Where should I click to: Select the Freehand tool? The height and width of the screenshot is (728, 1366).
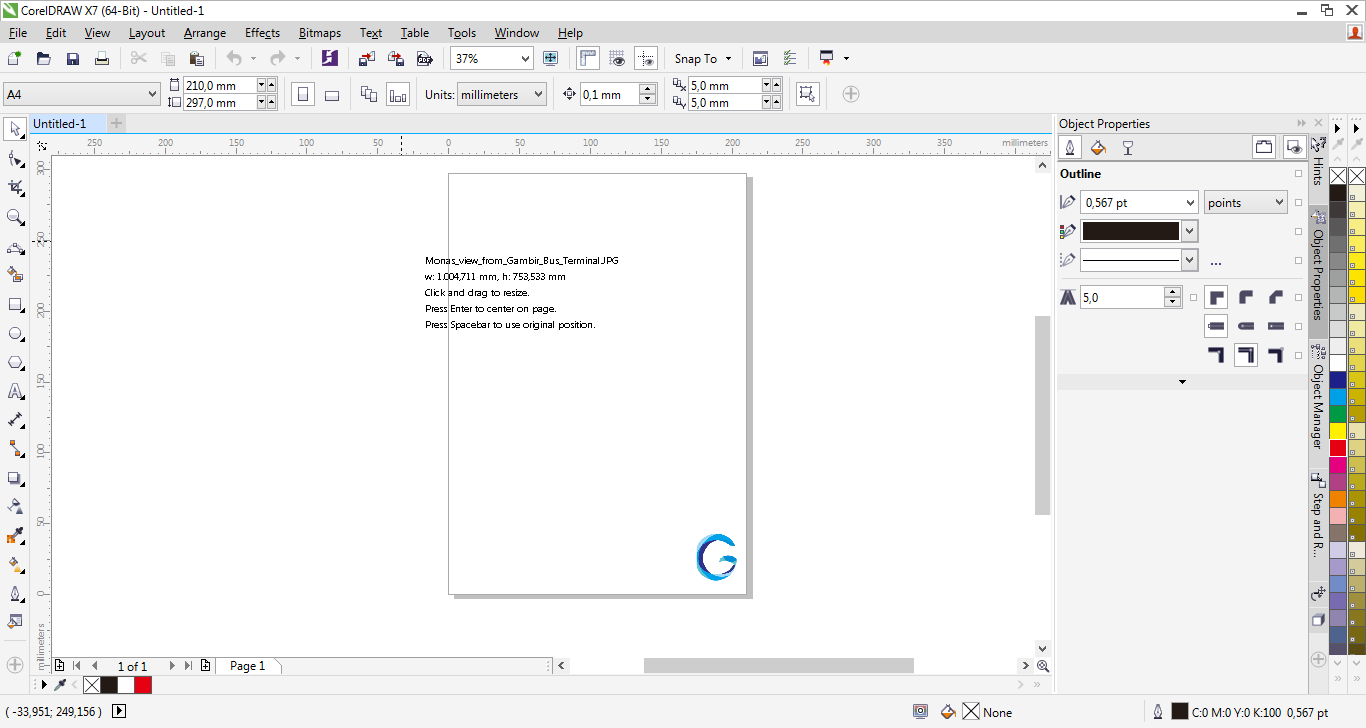[15, 247]
